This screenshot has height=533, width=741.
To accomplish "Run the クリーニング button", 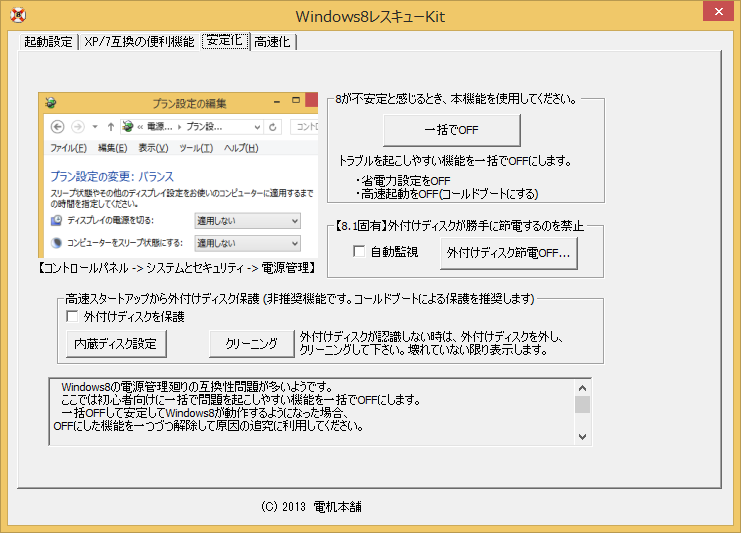I will click(251, 343).
